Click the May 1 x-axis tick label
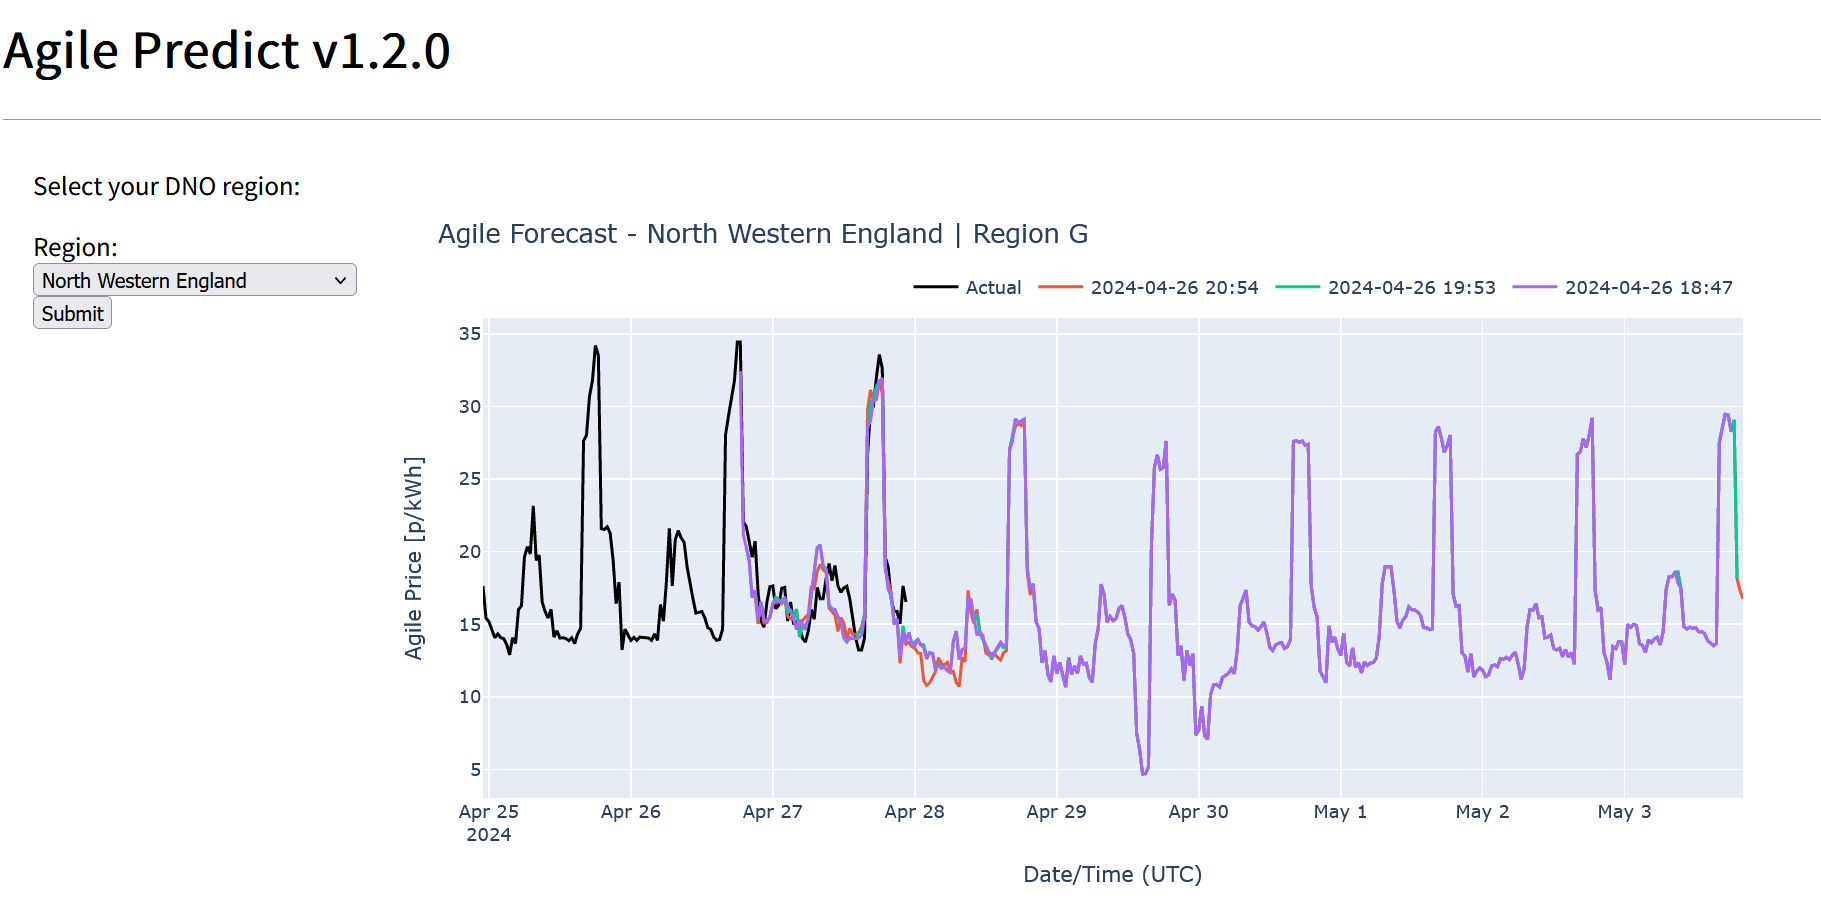This screenshot has width=1821, height=908. (1340, 812)
